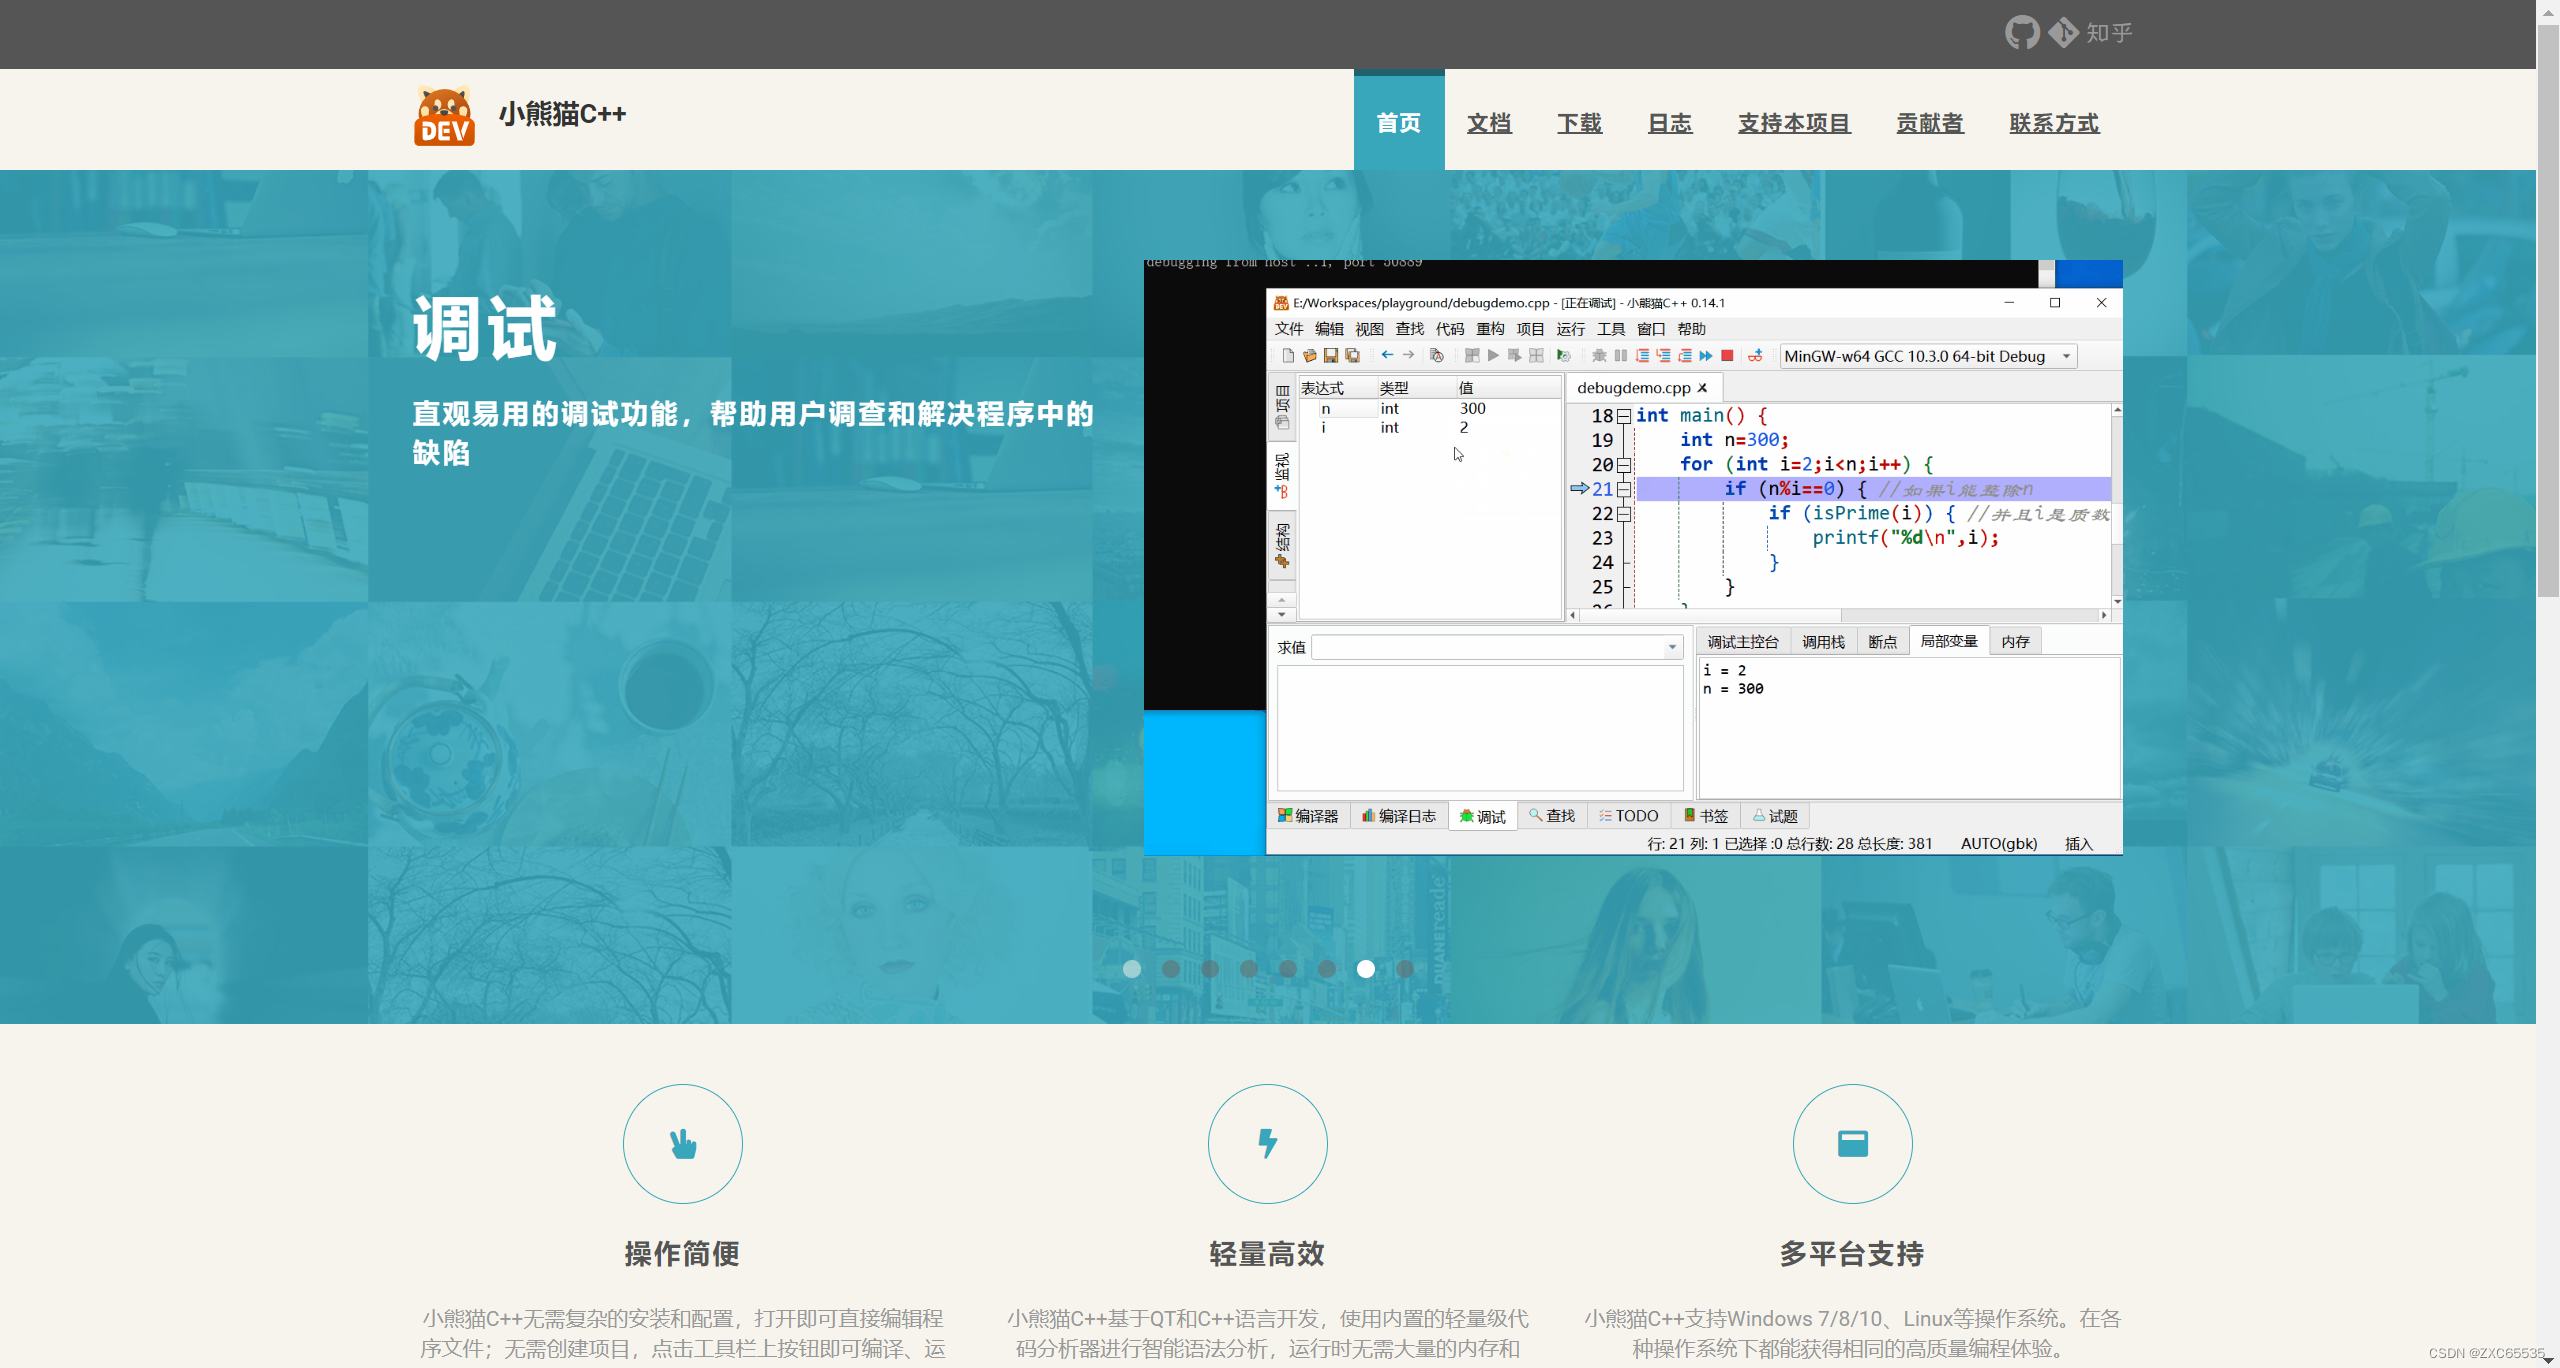Stop debugging with the red square icon
This screenshot has width=2560, height=1368.
(1727, 355)
